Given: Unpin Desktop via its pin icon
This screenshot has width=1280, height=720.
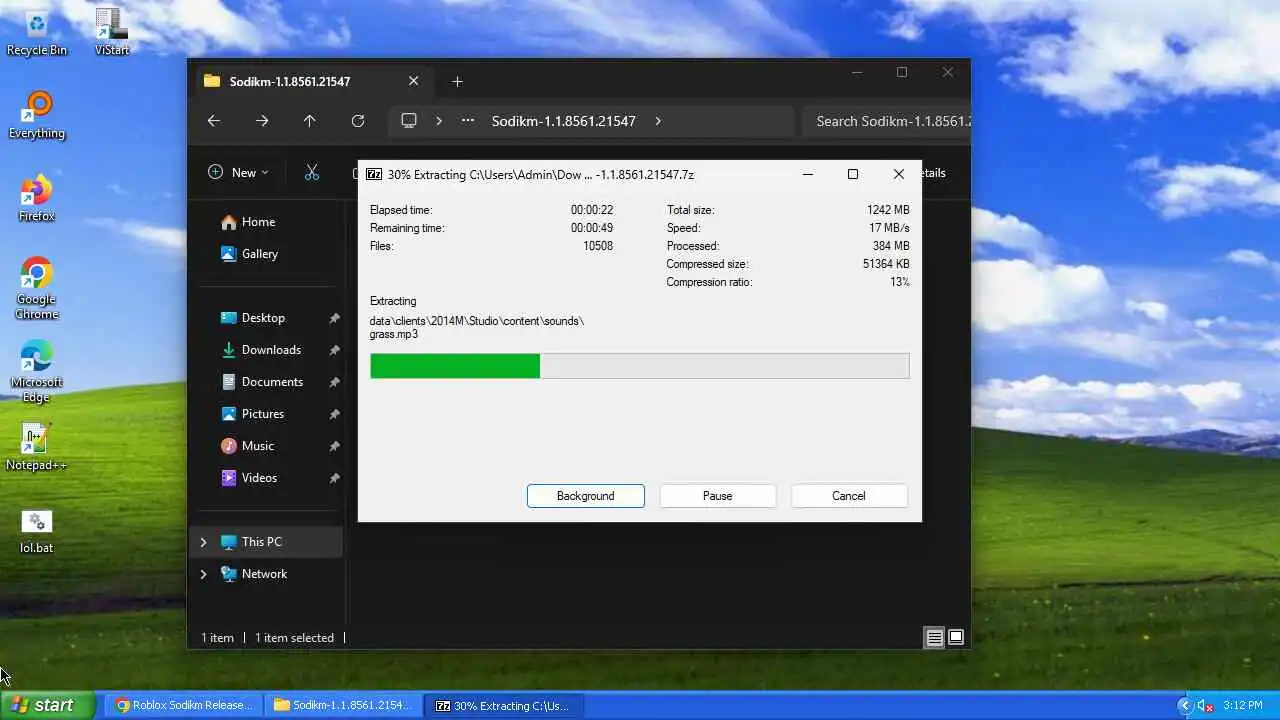Looking at the screenshot, I should coord(334,318).
